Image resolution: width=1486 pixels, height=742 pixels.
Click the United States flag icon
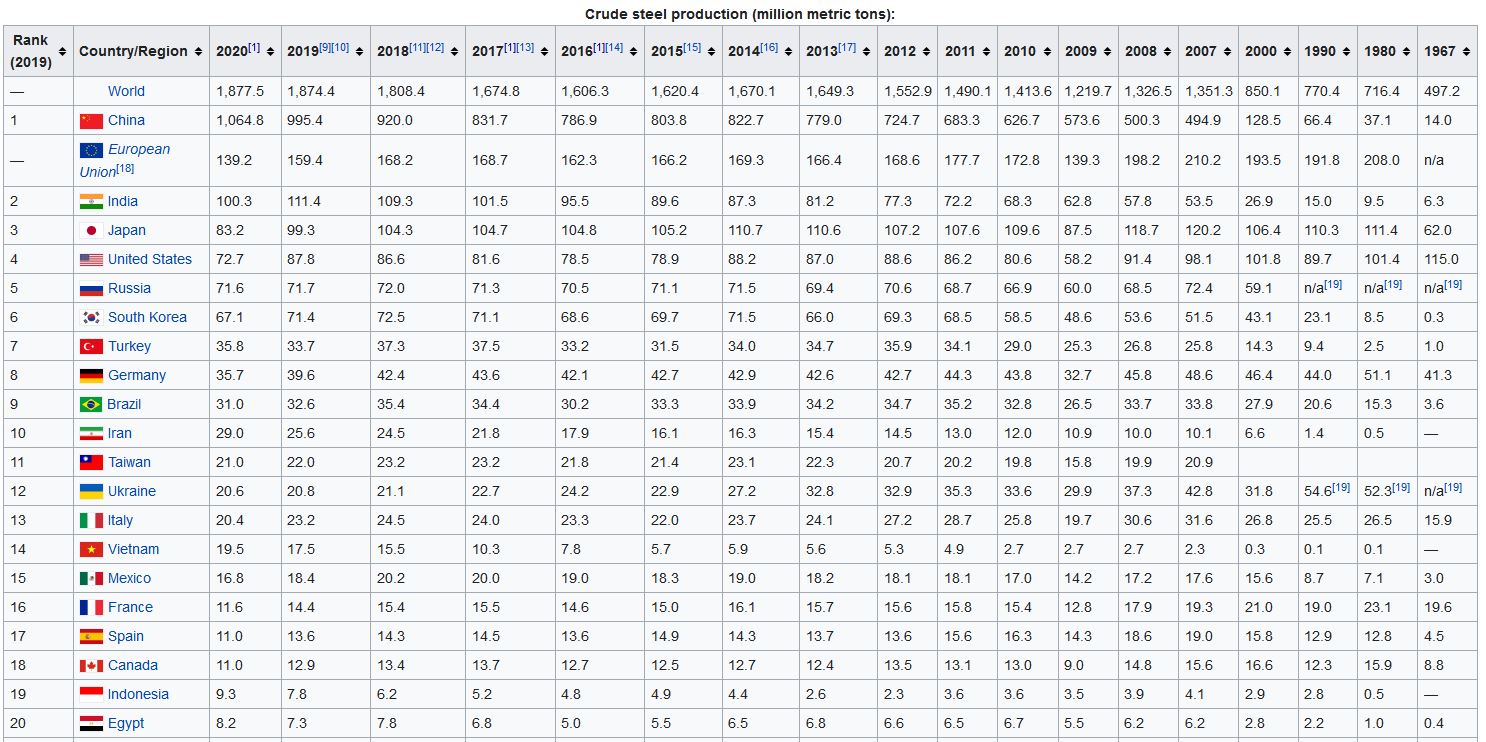pos(92,260)
